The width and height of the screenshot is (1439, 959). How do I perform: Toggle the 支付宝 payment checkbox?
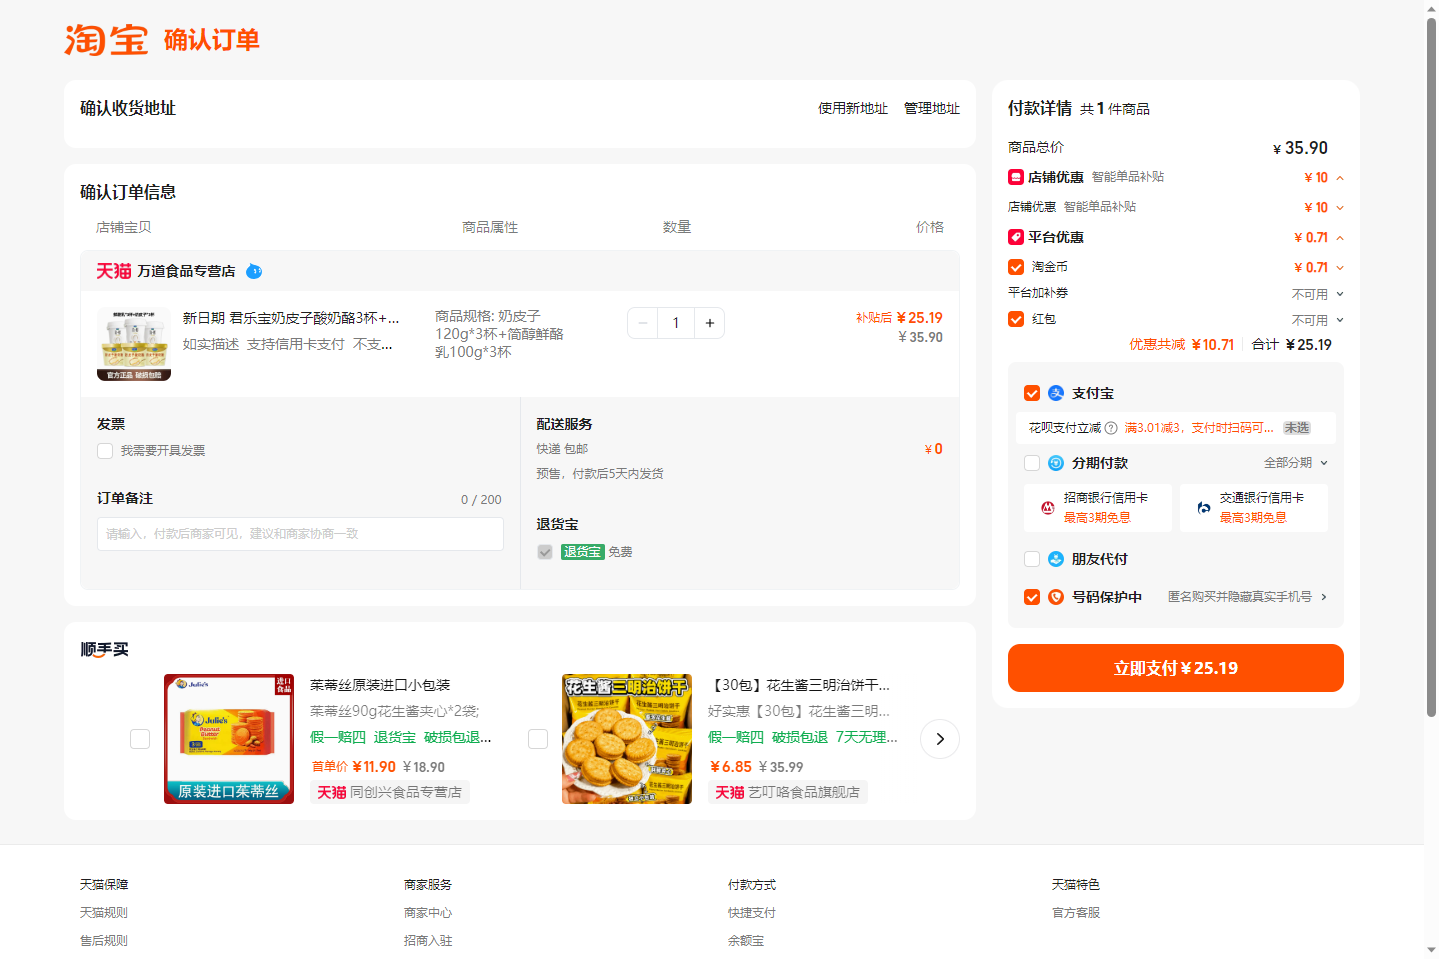(x=1032, y=393)
